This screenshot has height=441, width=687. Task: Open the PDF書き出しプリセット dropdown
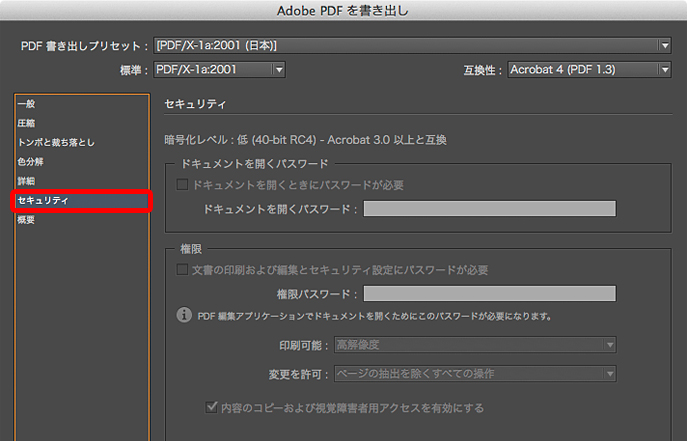412,46
